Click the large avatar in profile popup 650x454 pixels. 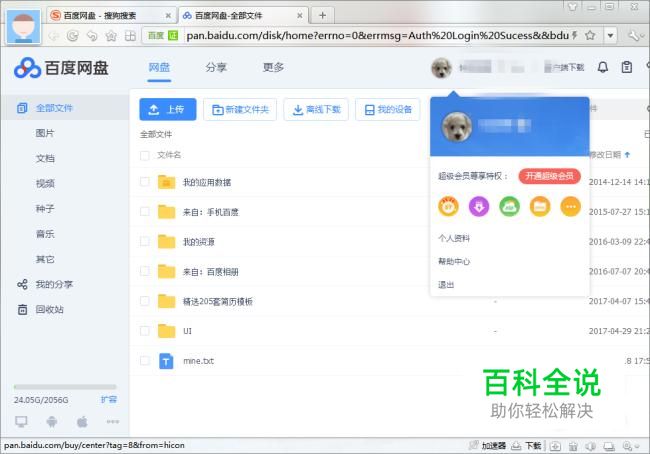(457, 126)
